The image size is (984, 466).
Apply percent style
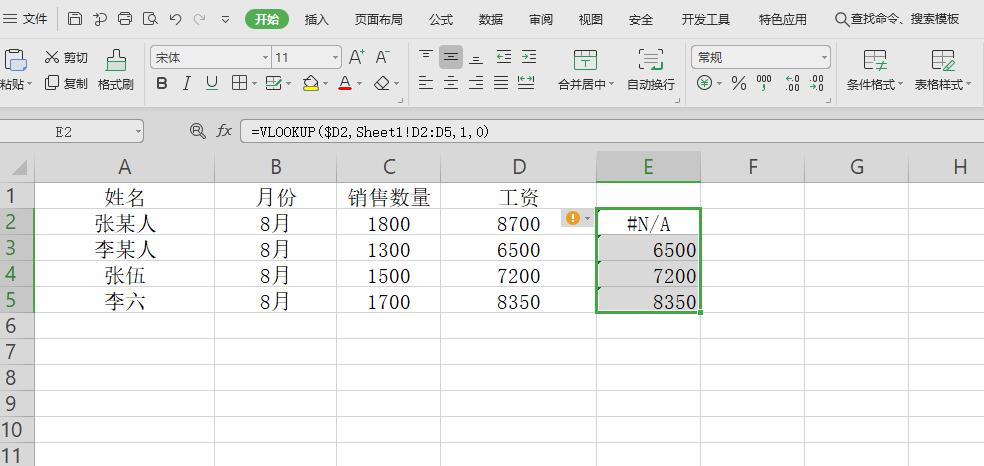[739, 83]
